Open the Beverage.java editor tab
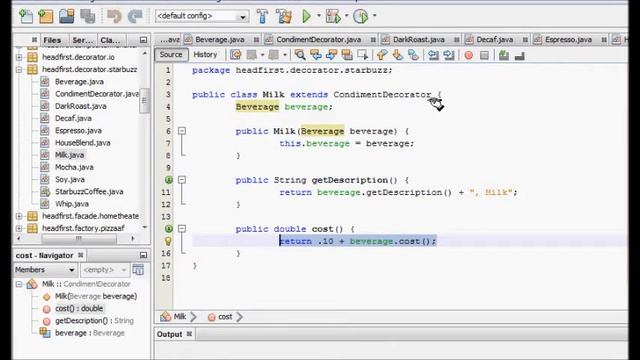This screenshot has height=360, width=640. point(220,40)
